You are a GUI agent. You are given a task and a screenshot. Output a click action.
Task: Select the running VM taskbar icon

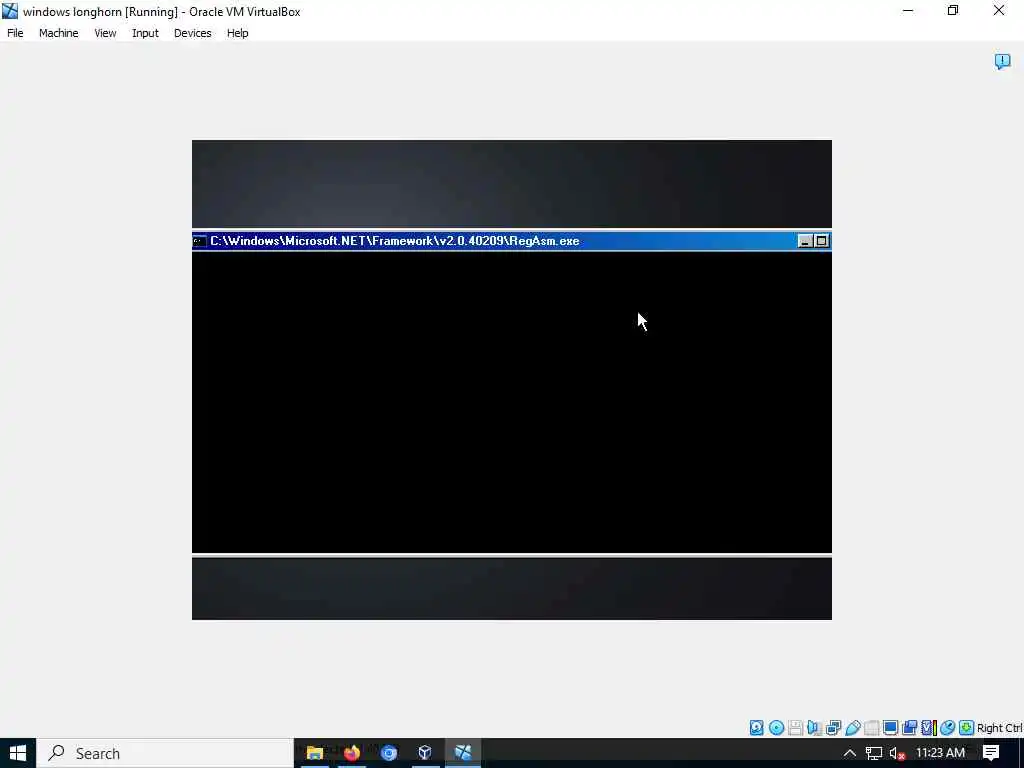pos(463,753)
